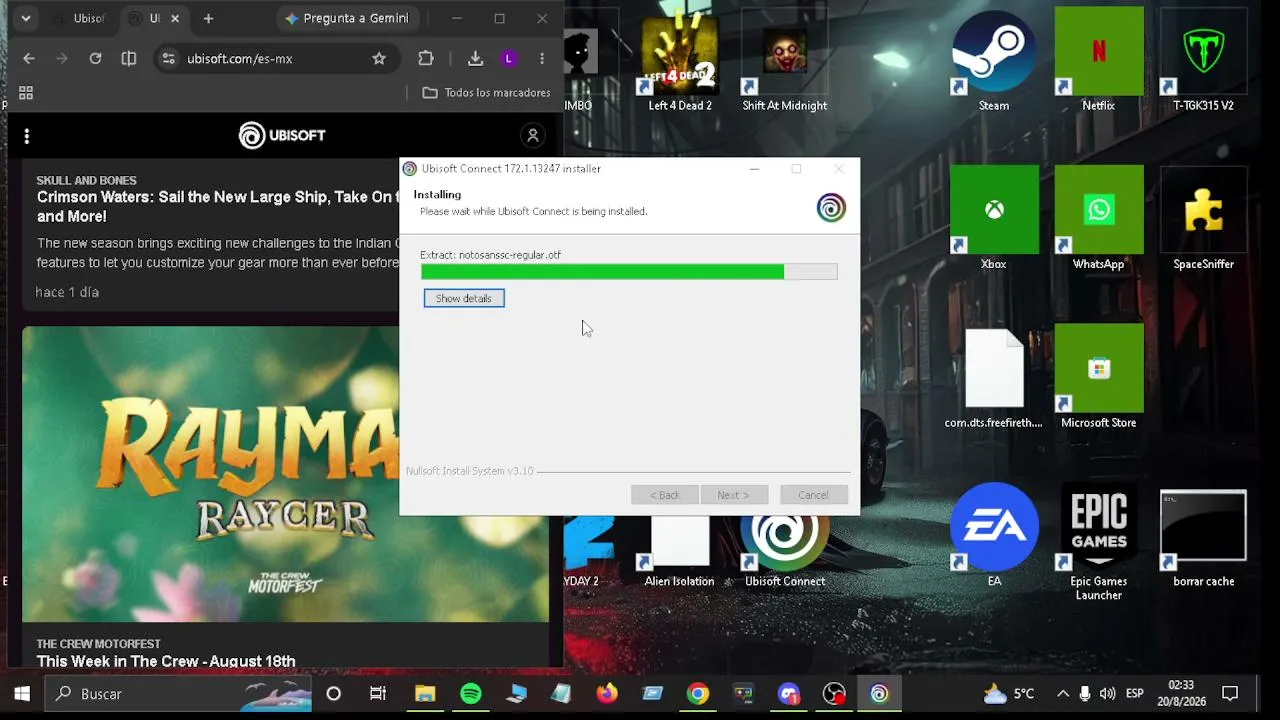The image size is (1280, 720).
Task: Click the Buscar taskbar search box
Action: (180, 694)
